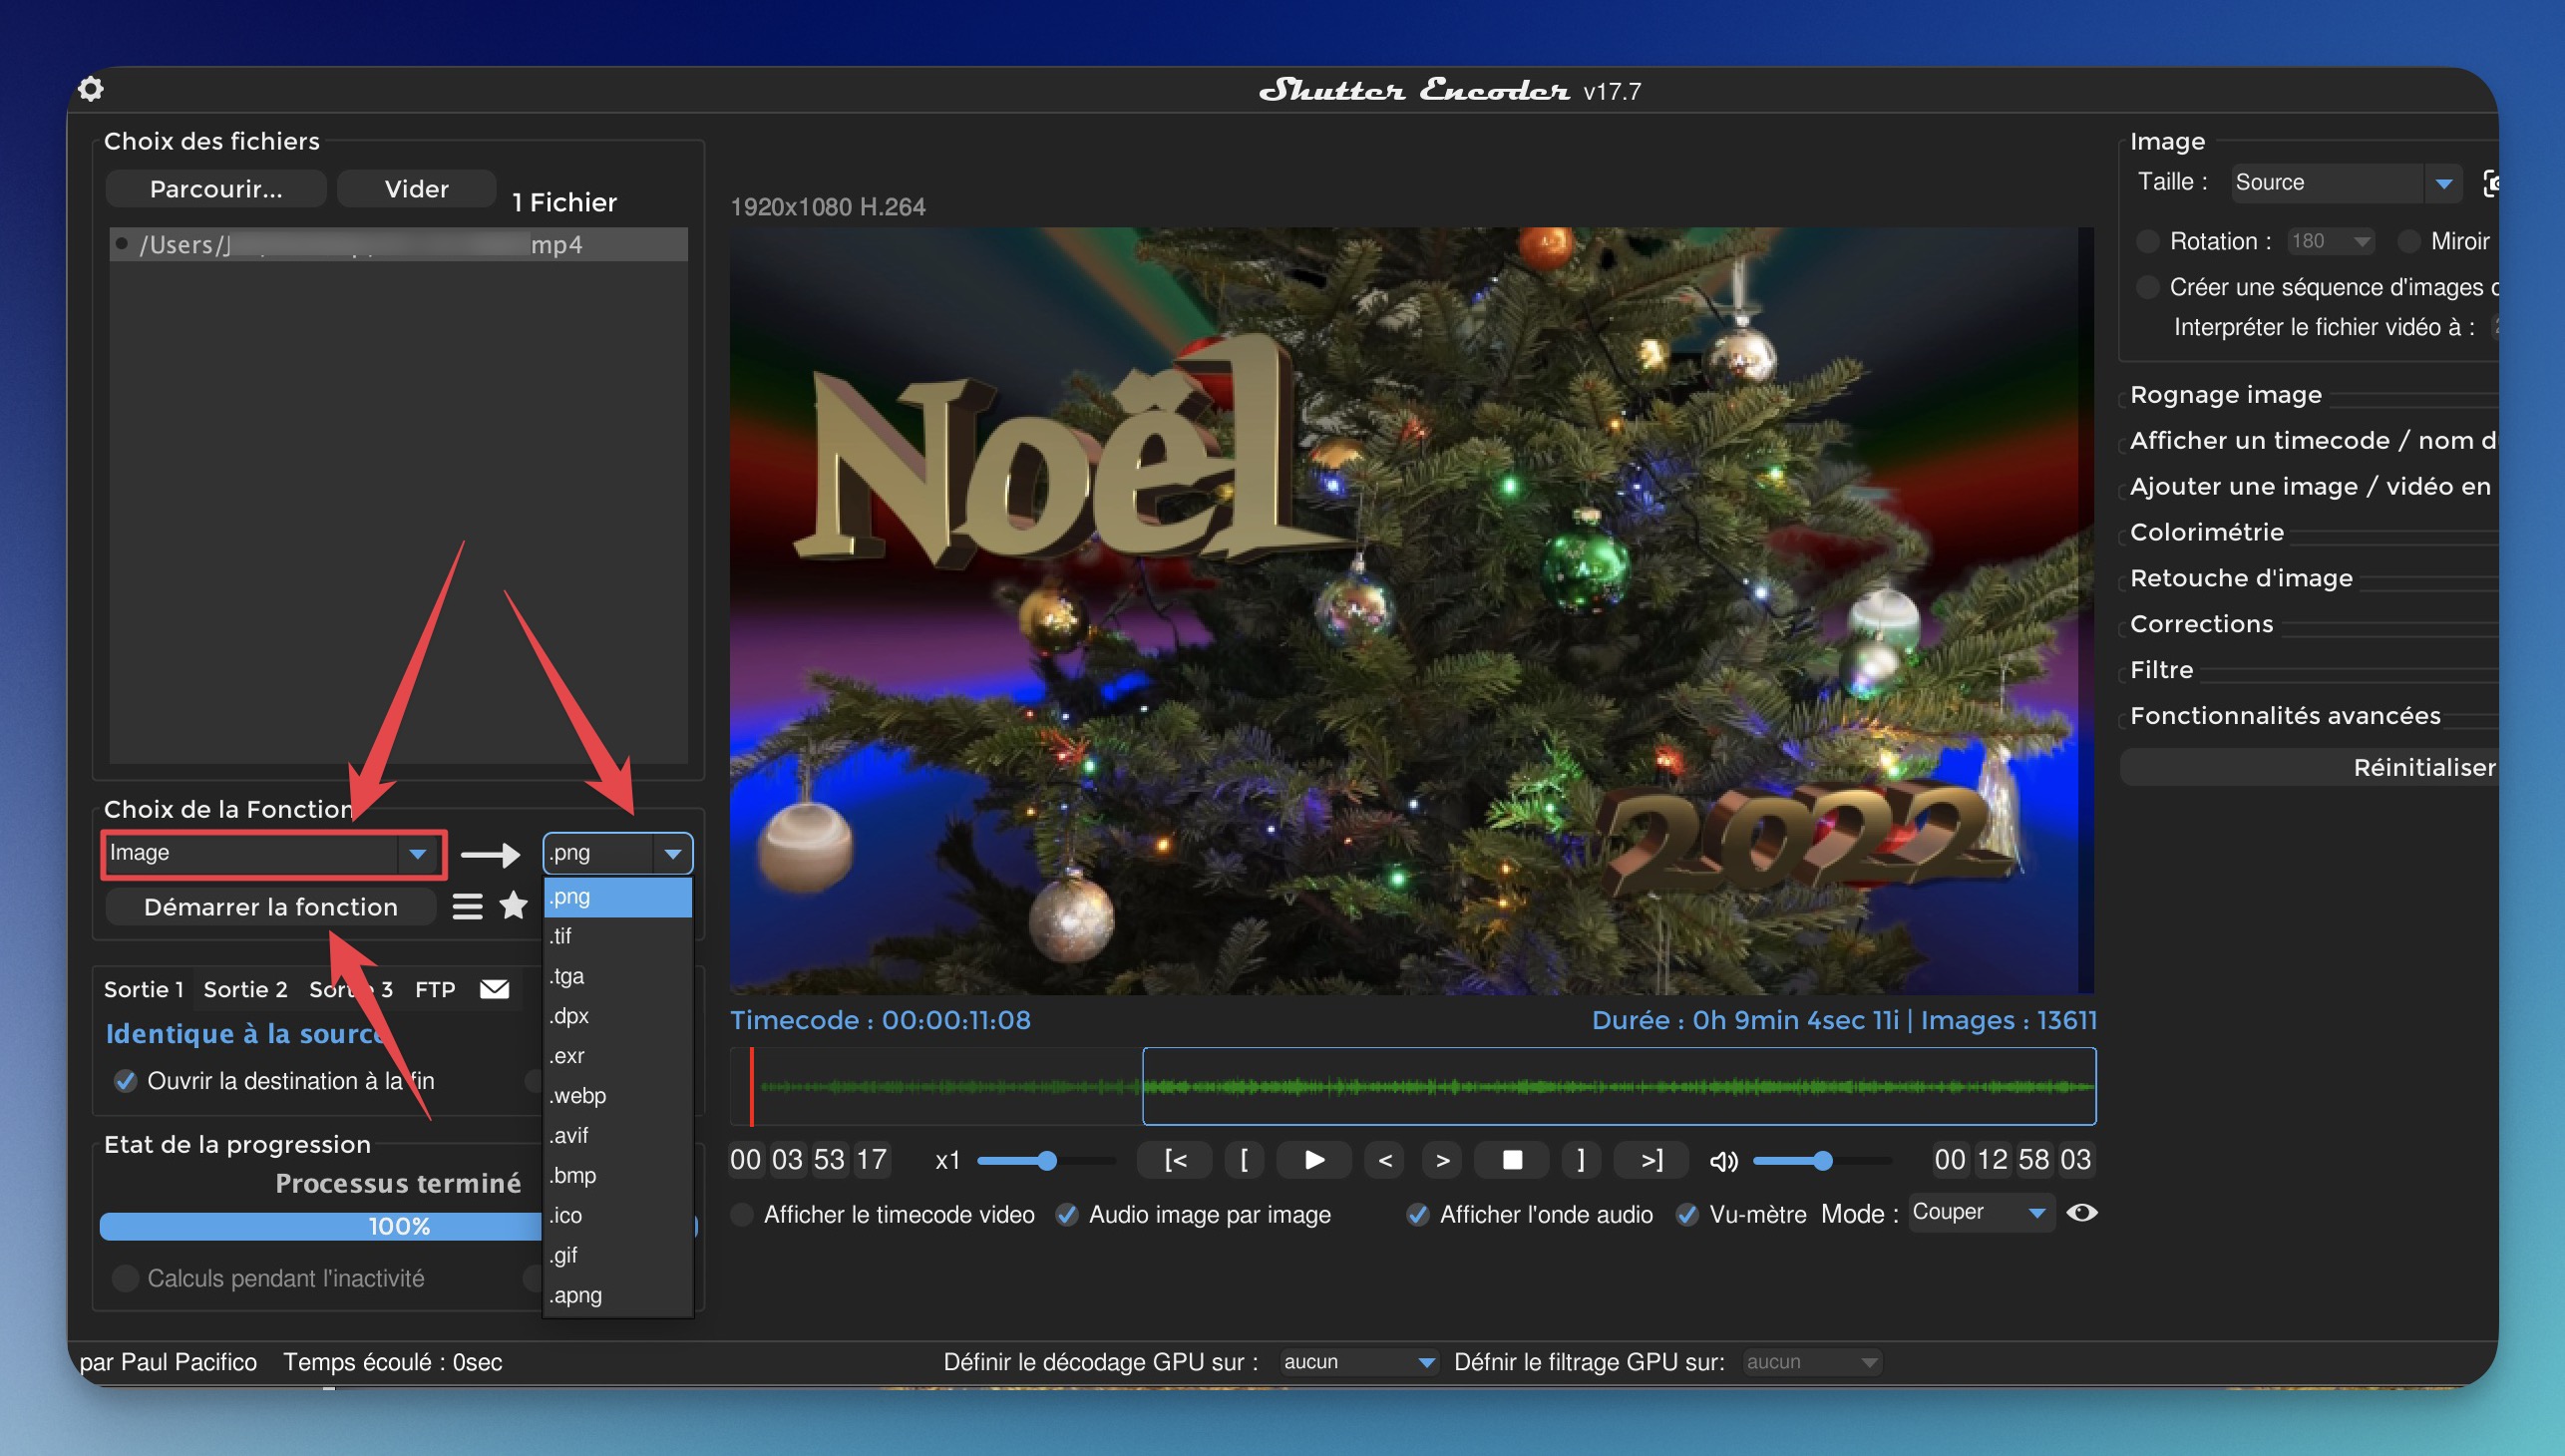Open the settings gear icon
2565x1456 pixels.
tap(91, 89)
